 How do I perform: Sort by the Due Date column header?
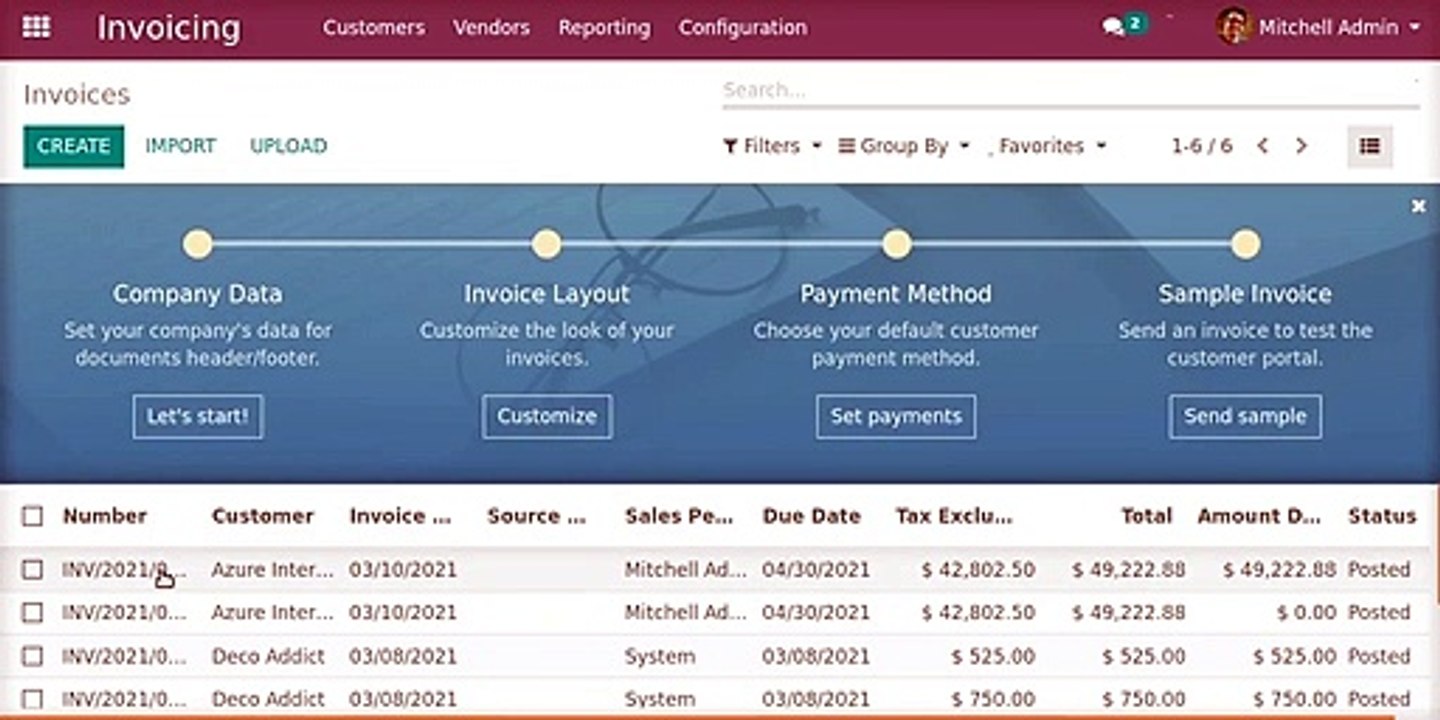(x=811, y=516)
